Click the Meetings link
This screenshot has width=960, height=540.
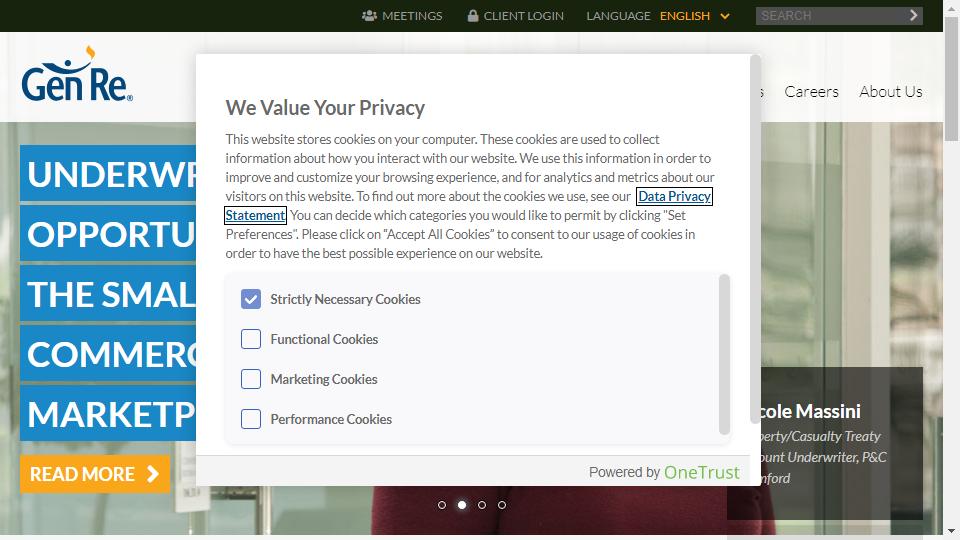[x=411, y=16]
